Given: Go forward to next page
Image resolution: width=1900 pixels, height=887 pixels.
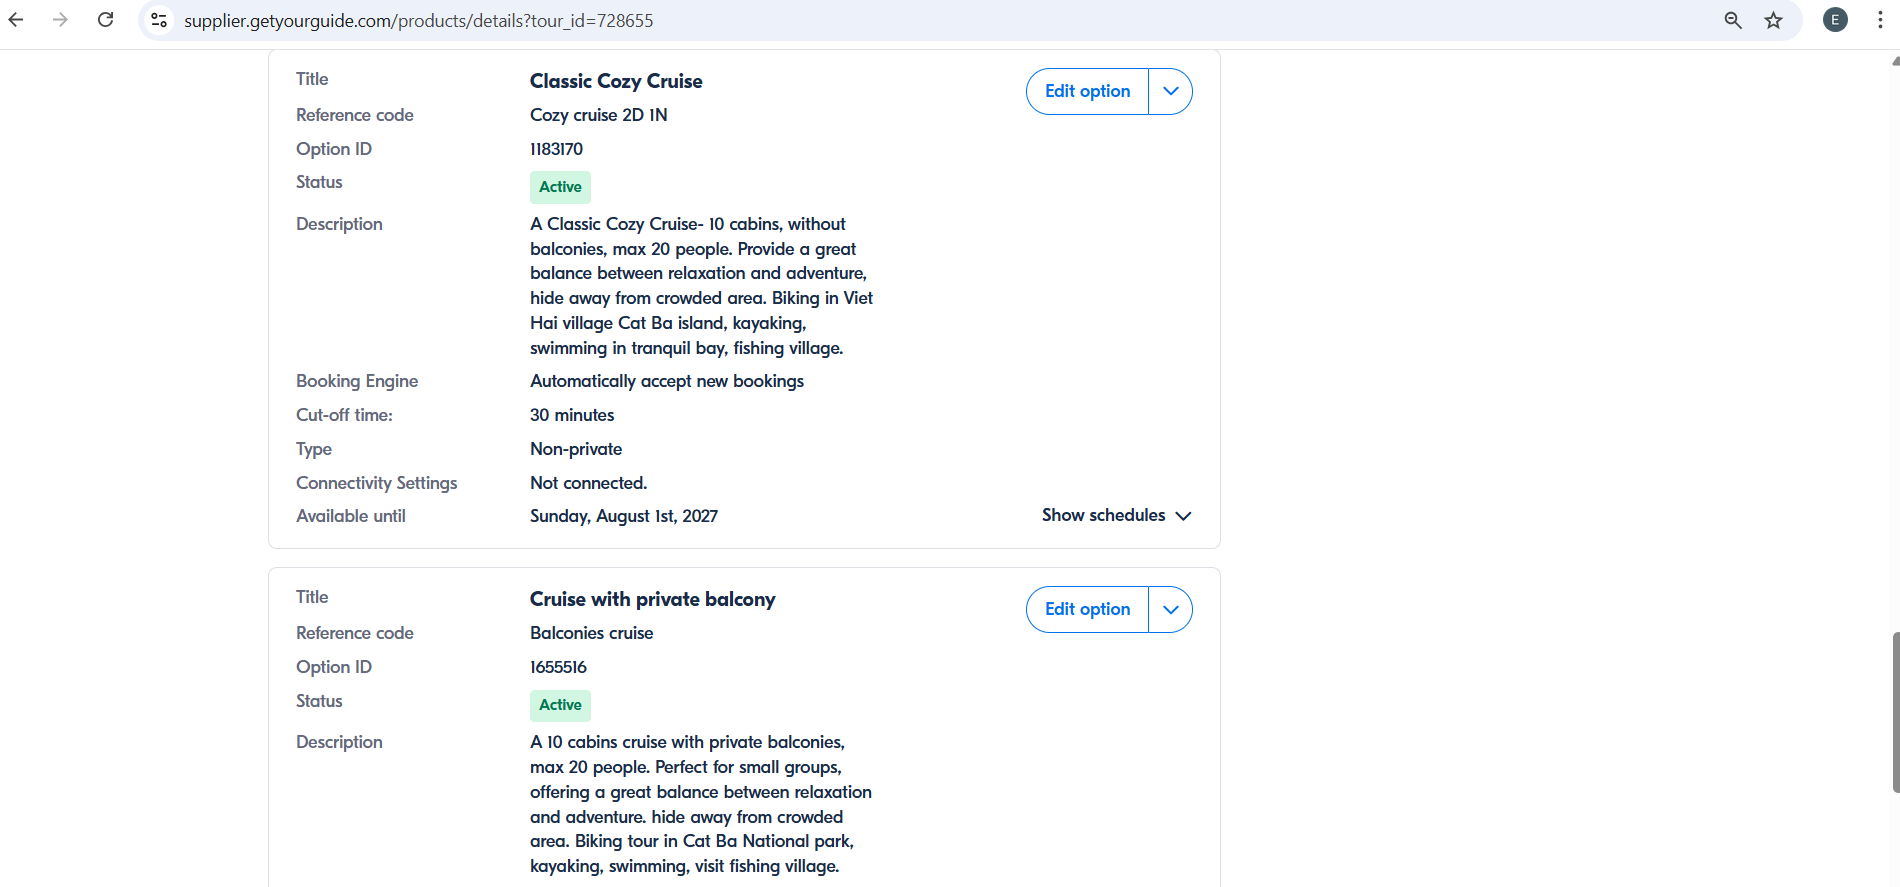Looking at the screenshot, I should click(60, 20).
